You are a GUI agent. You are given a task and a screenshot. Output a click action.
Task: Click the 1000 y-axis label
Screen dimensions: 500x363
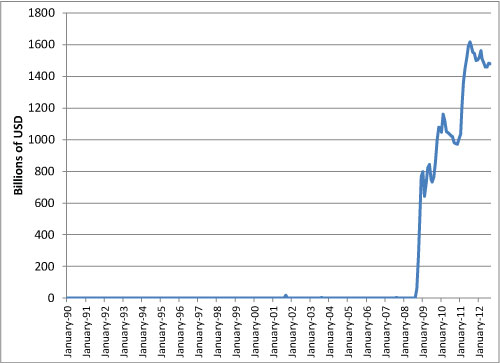click(41, 140)
